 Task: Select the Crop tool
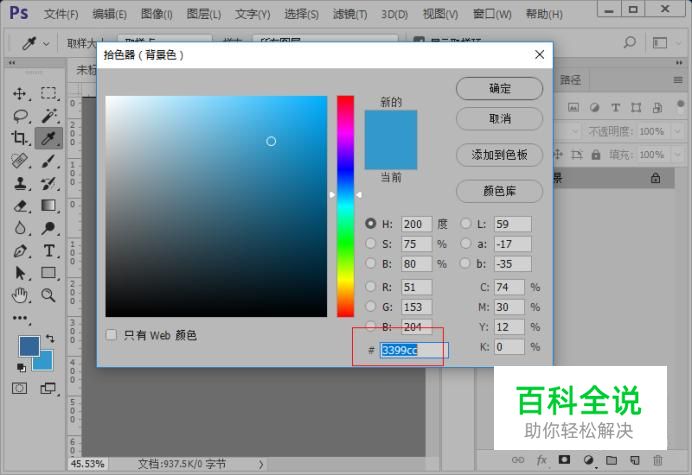(19, 138)
